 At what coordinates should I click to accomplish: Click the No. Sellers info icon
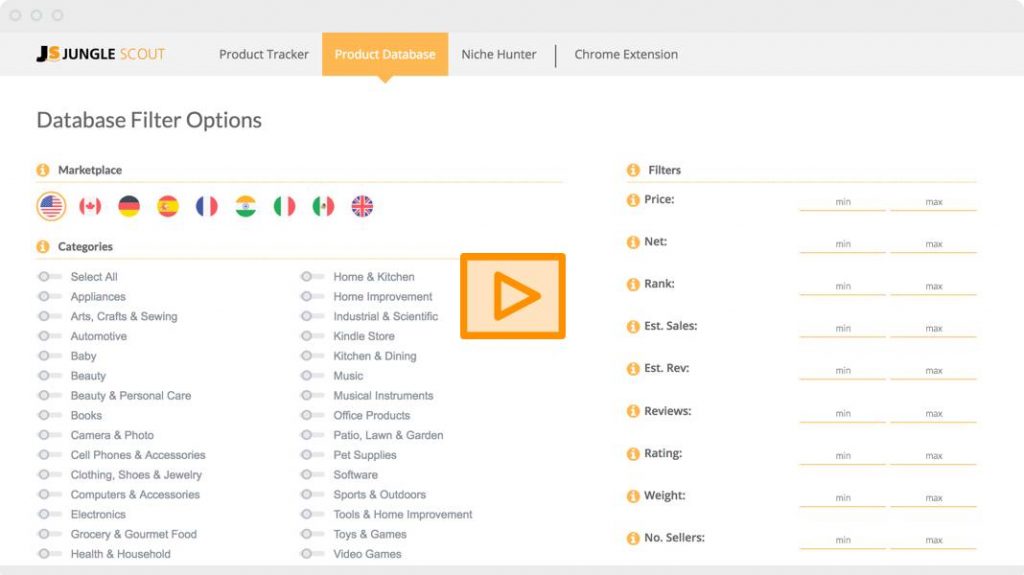[x=633, y=538]
